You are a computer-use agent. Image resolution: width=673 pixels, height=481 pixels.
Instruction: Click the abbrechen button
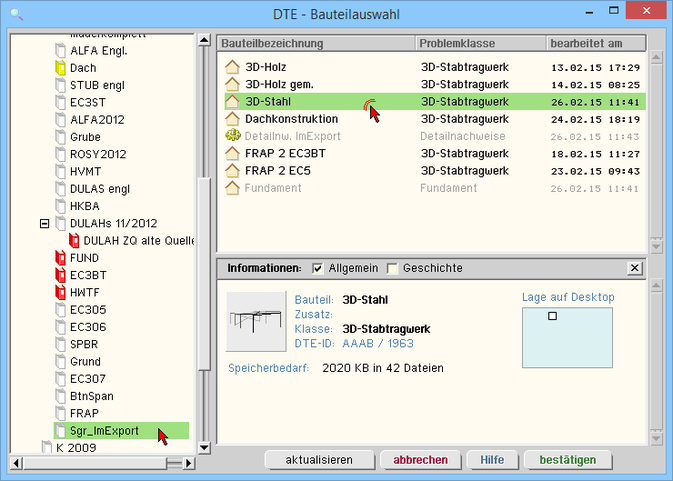coord(420,460)
